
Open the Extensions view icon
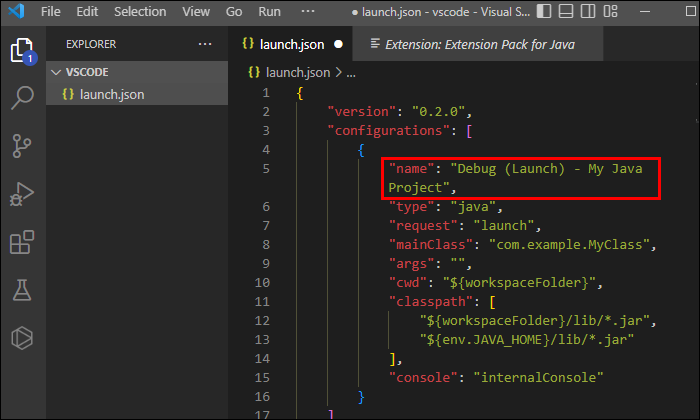pyautogui.click(x=22, y=241)
